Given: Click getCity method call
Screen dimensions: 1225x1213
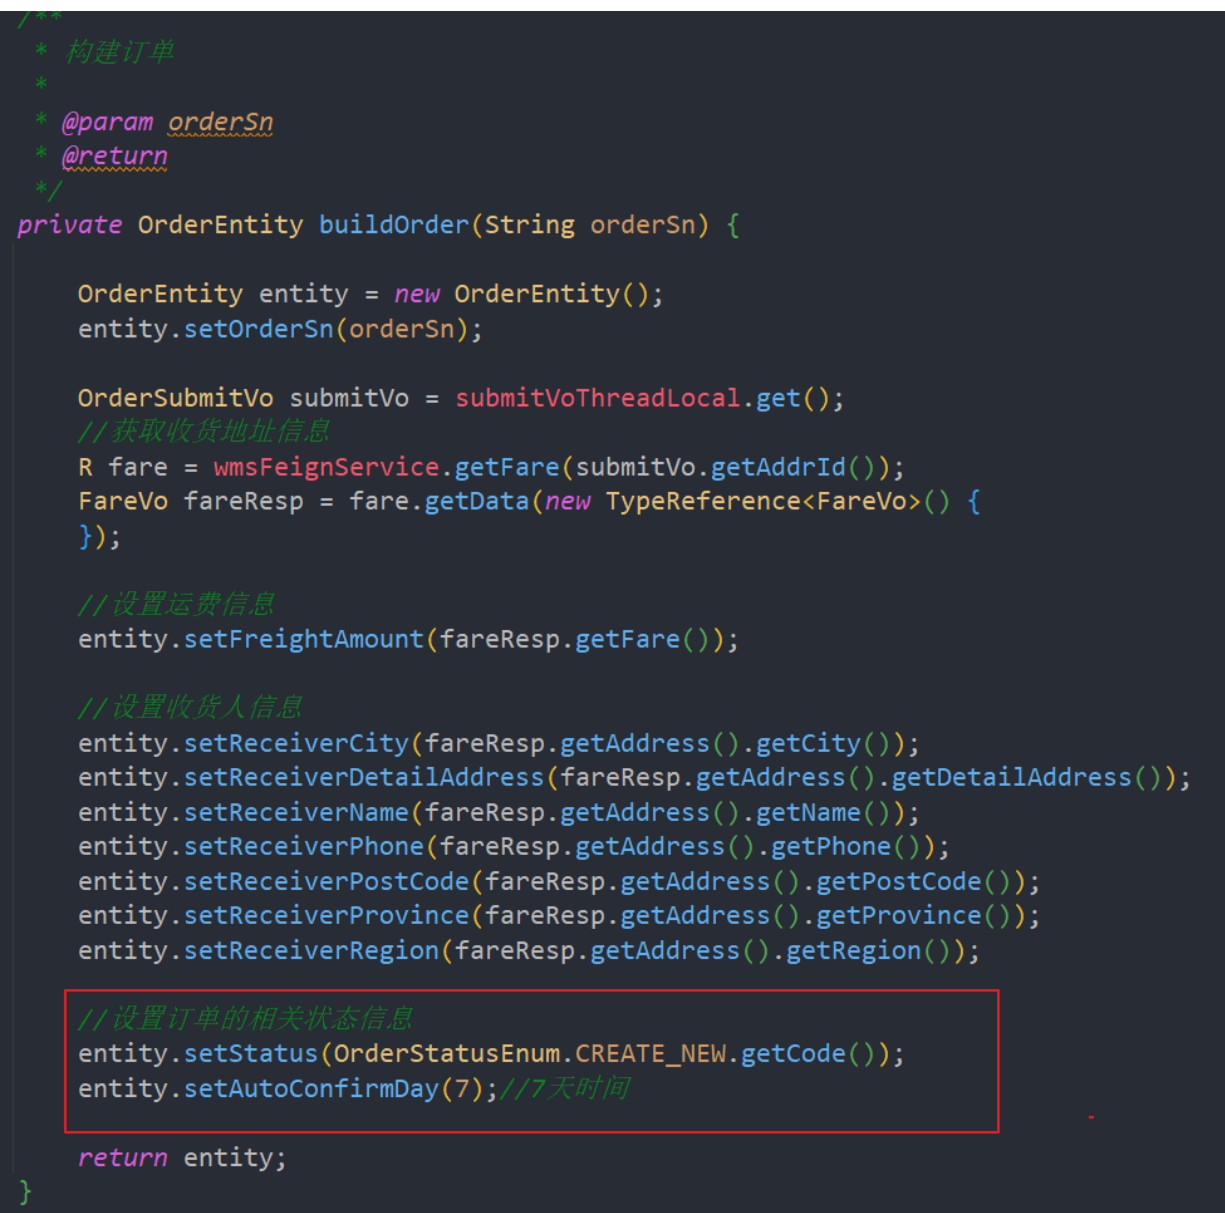Looking at the screenshot, I should [x=808, y=743].
